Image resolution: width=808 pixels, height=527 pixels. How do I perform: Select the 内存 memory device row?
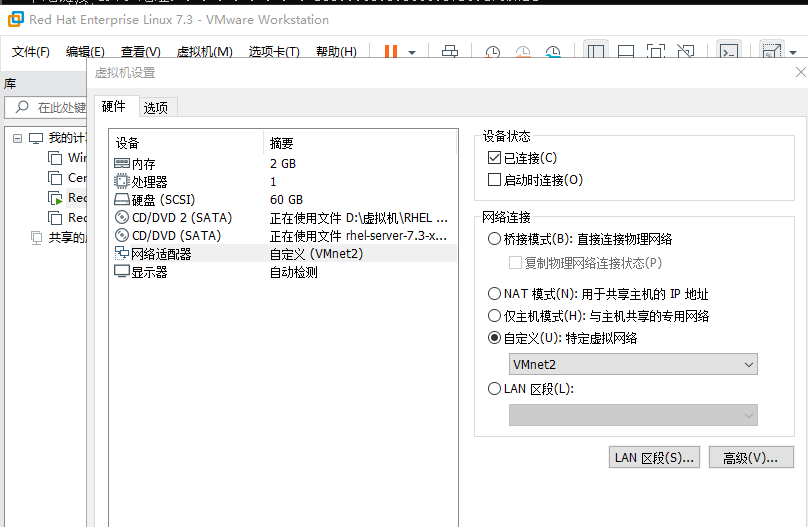282,164
